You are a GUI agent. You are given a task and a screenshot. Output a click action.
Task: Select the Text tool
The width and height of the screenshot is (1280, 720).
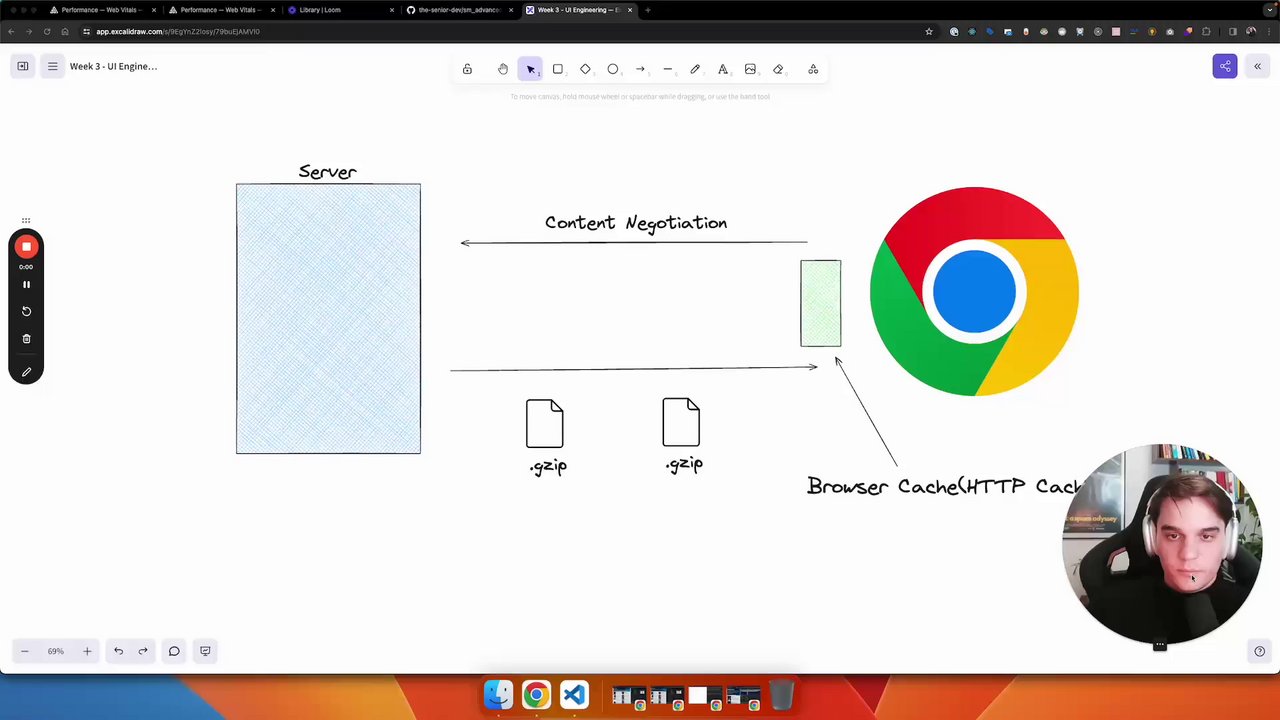coord(723,69)
